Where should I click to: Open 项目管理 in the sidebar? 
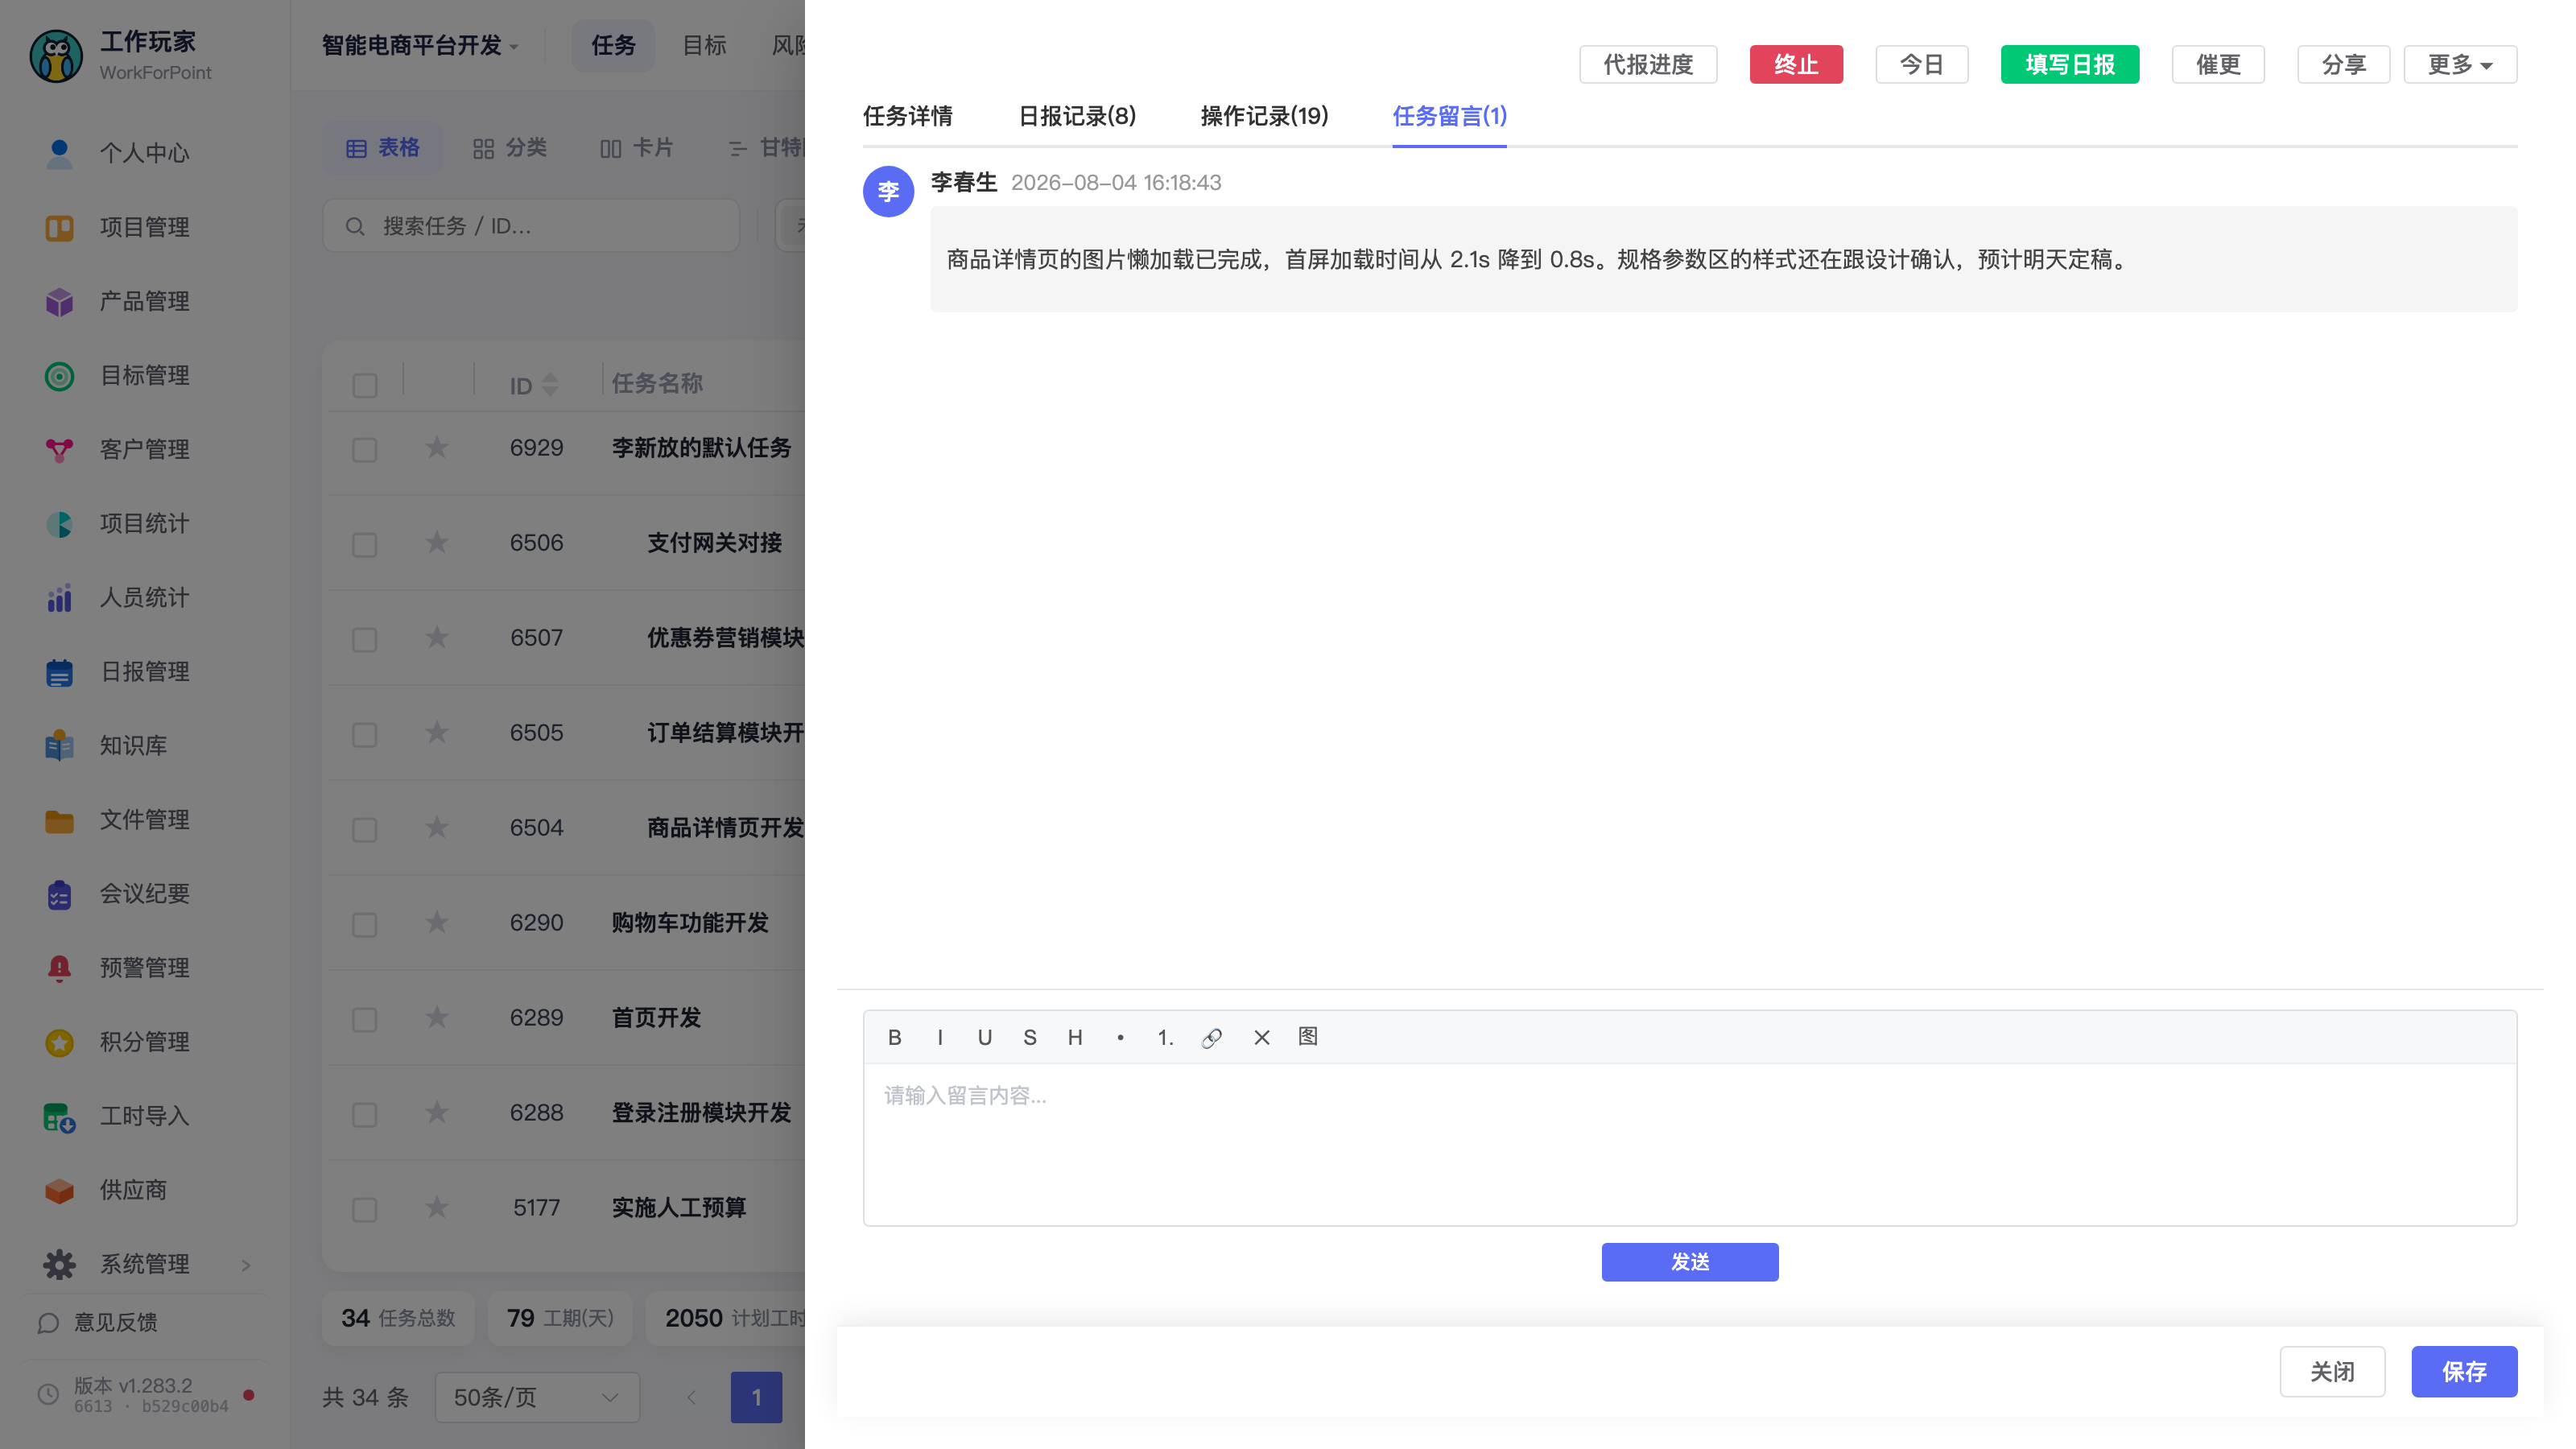point(145,227)
